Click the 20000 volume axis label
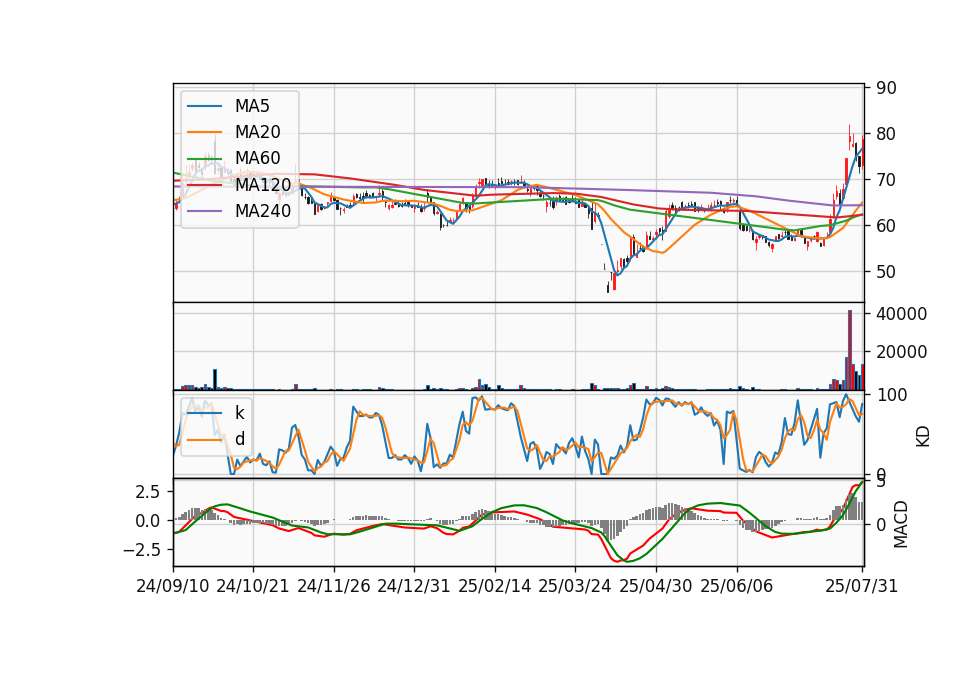960x690 pixels. point(901,352)
